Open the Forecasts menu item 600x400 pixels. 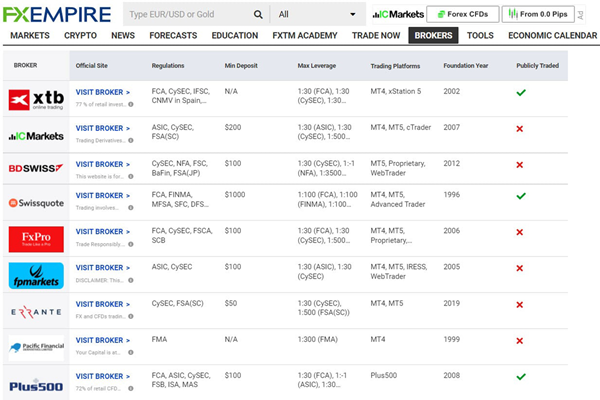[173, 35]
